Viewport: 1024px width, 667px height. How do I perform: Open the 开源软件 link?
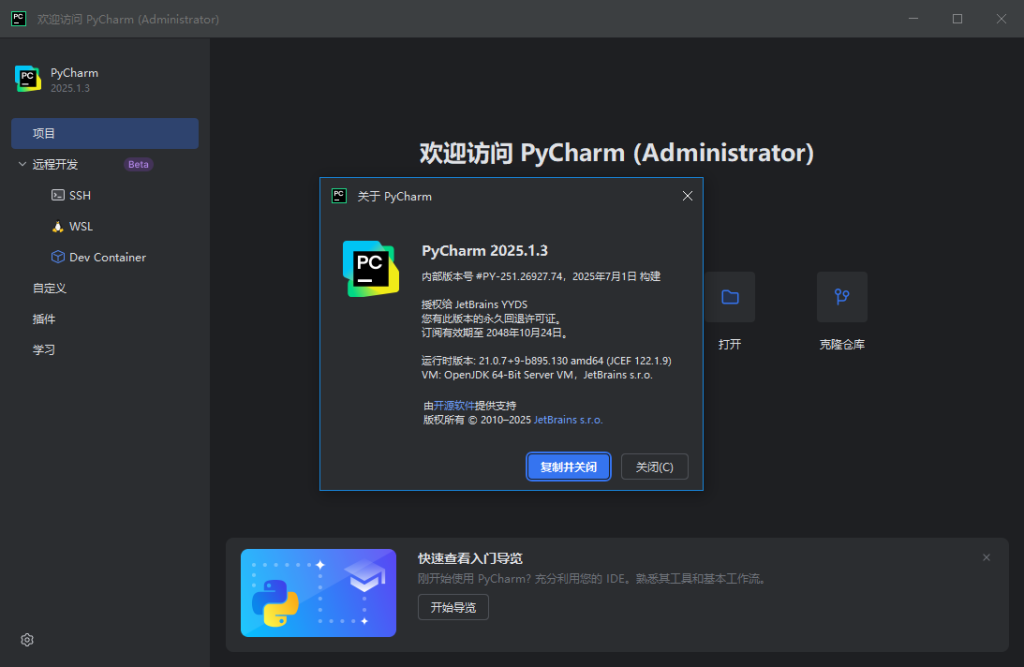click(454, 406)
